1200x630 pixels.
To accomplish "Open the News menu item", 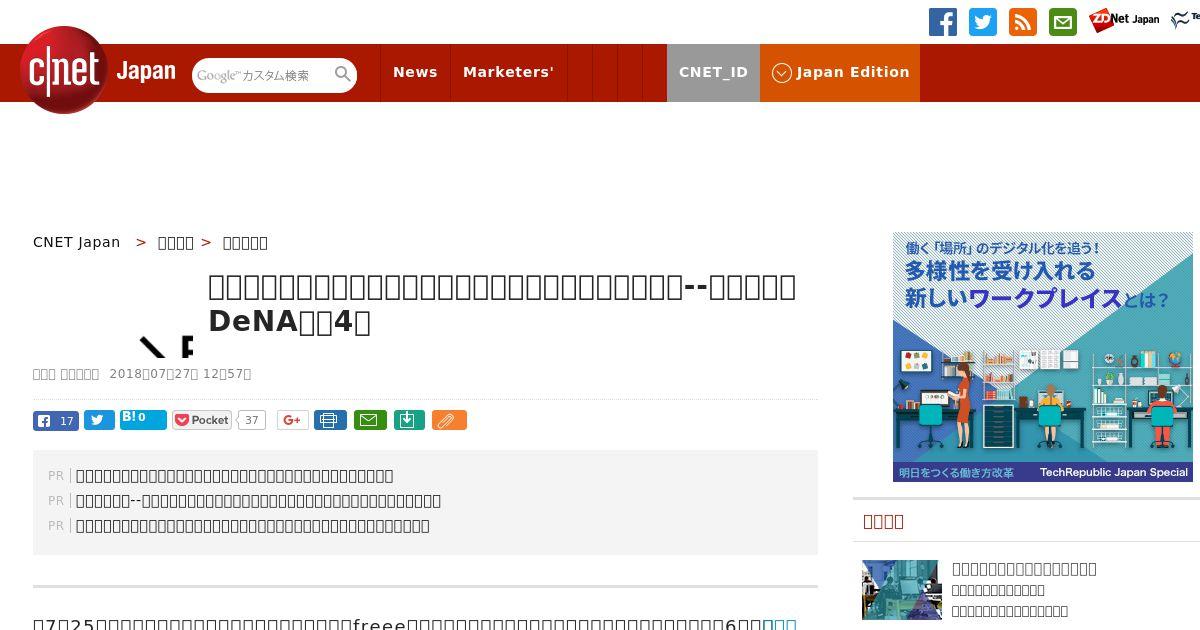I will pyautogui.click(x=415, y=72).
